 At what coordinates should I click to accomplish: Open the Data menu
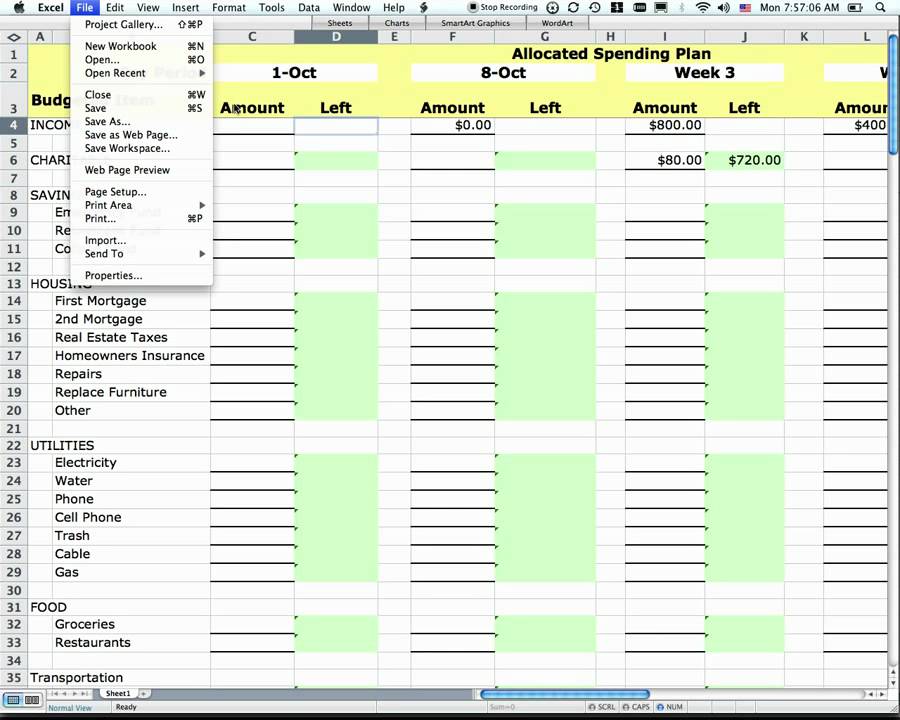click(309, 7)
